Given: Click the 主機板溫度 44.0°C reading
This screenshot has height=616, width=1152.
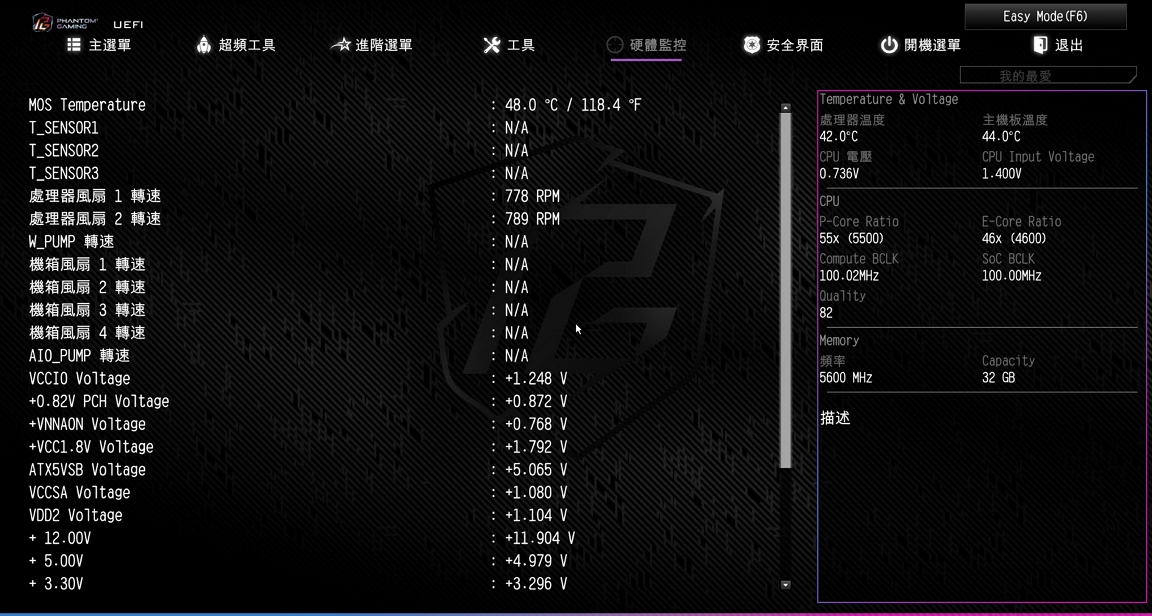Looking at the screenshot, I should pyautogui.click(x=1001, y=137).
